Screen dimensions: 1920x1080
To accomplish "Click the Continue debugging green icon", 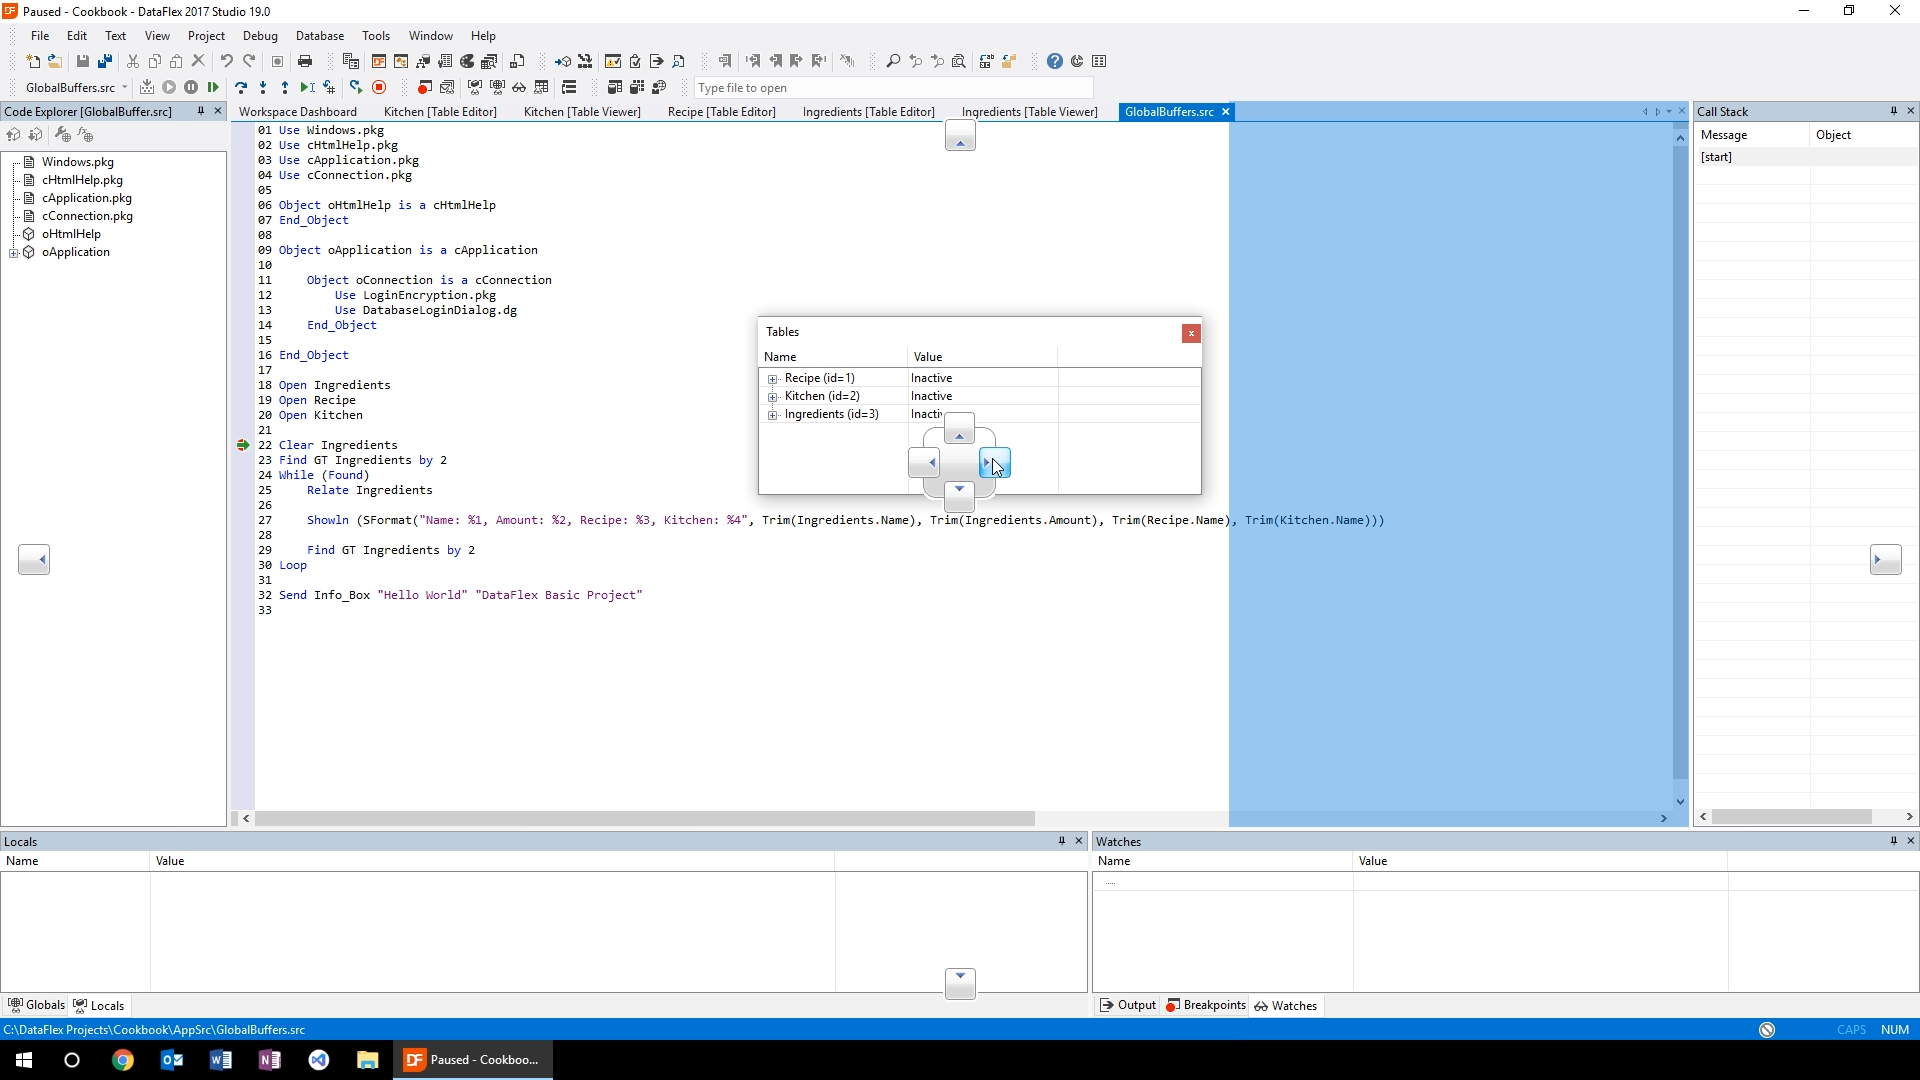I will coord(213,88).
